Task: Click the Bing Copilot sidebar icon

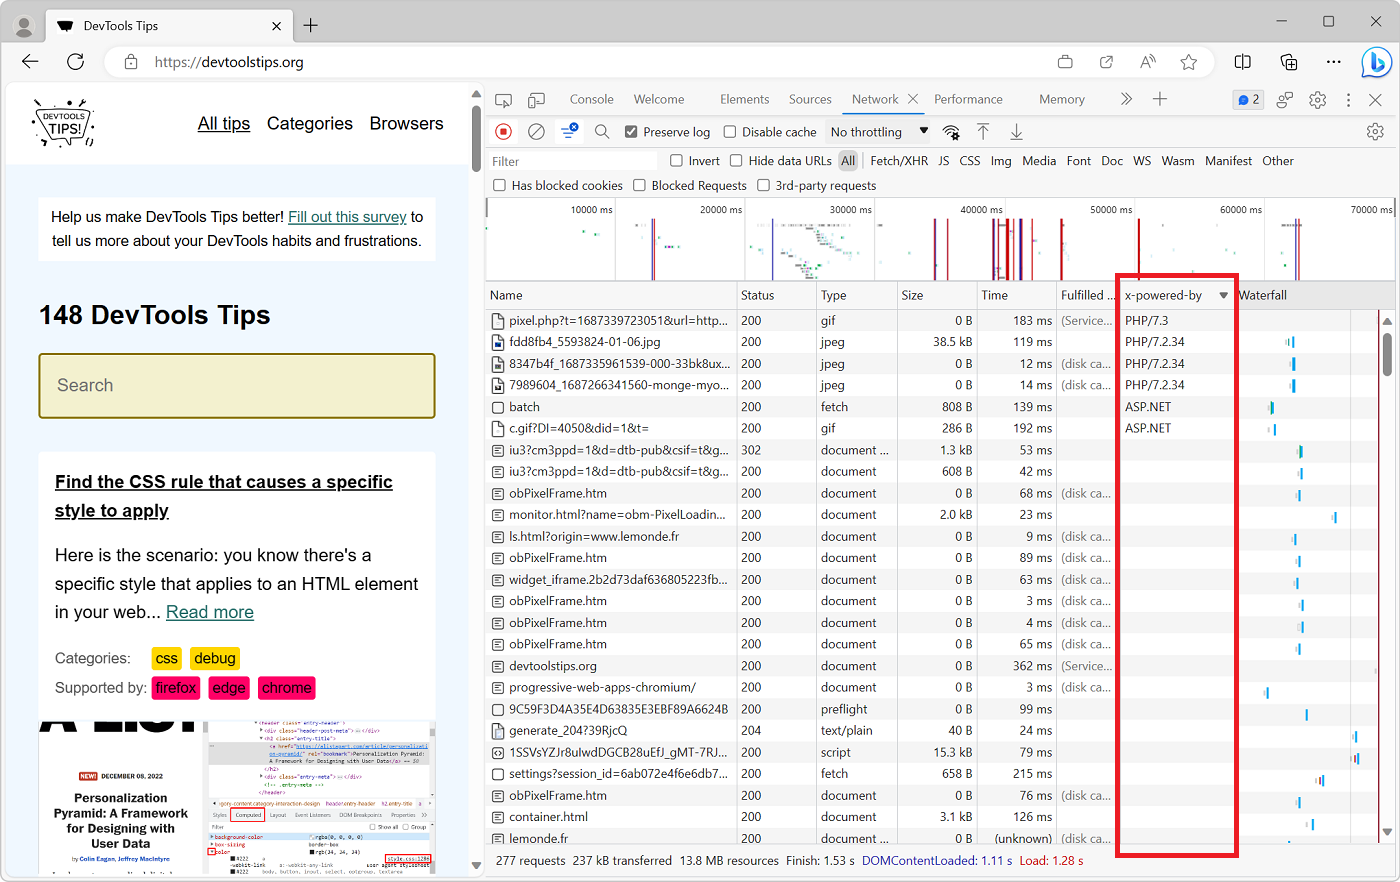Action: [1376, 62]
